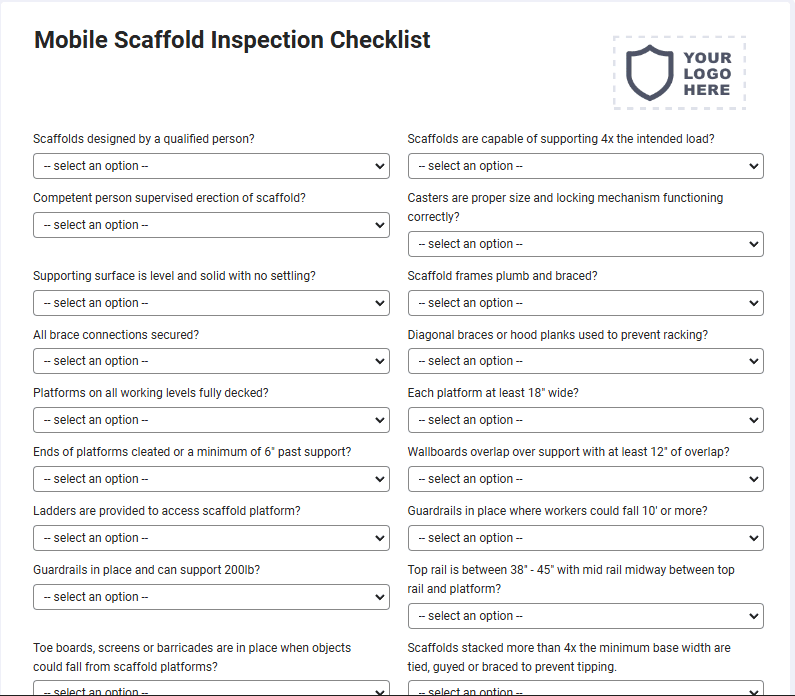Open Diagonal braces or hood planks dropdown
The image size is (795, 696).
coord(586,361)
